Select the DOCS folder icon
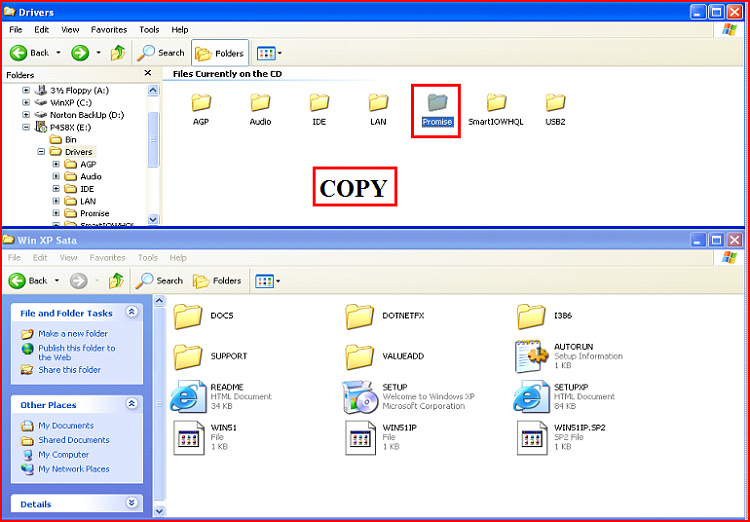 188,316
